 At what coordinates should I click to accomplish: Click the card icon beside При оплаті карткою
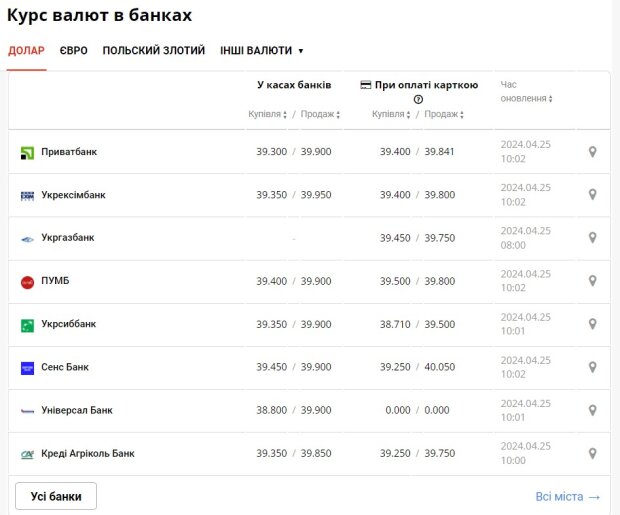pos(366,85)
